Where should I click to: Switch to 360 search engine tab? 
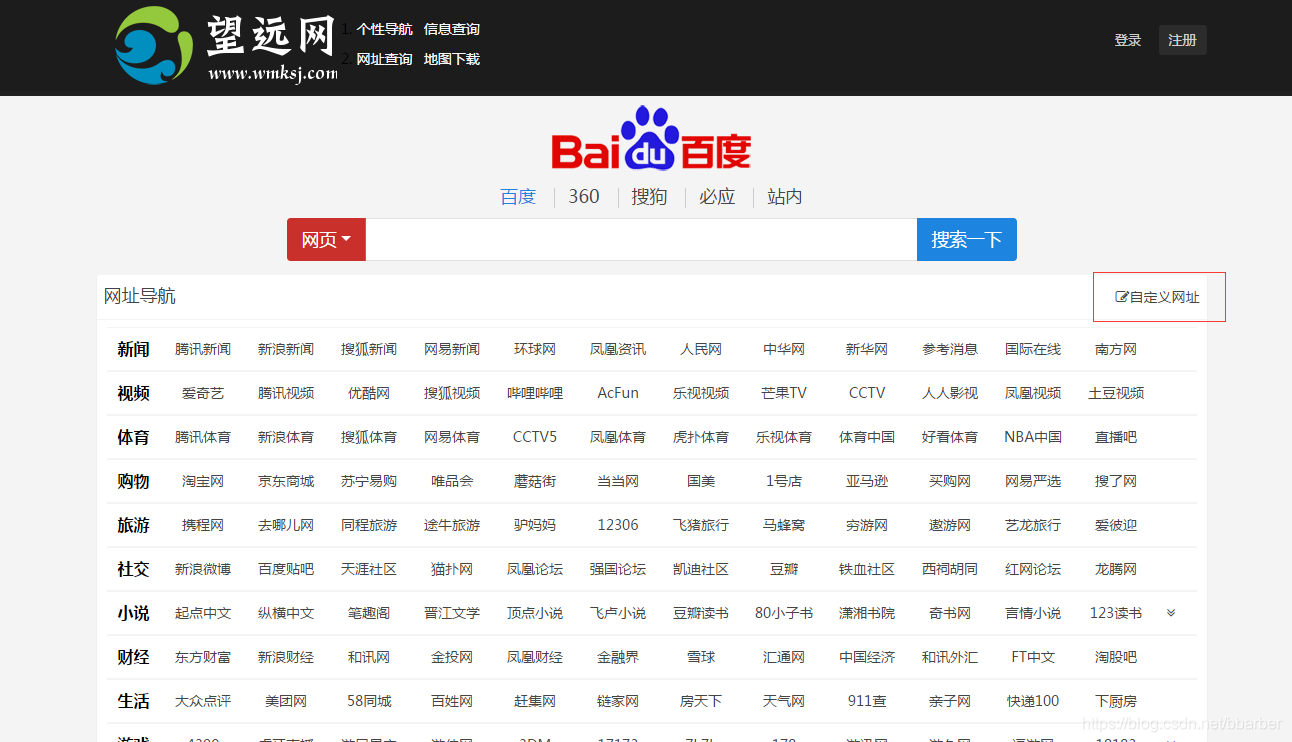point(584,197)
